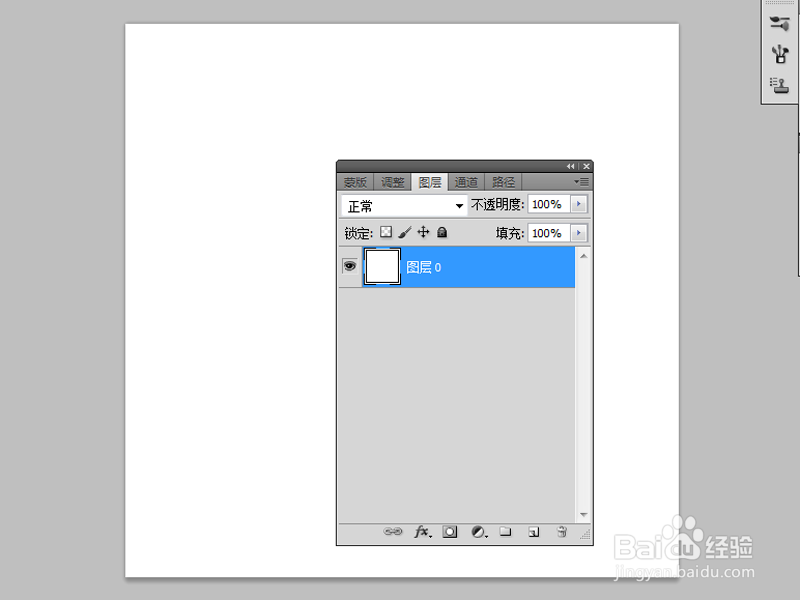Open the 填充 slider arrow
800x600 pixels.
(x=579, y=233)
